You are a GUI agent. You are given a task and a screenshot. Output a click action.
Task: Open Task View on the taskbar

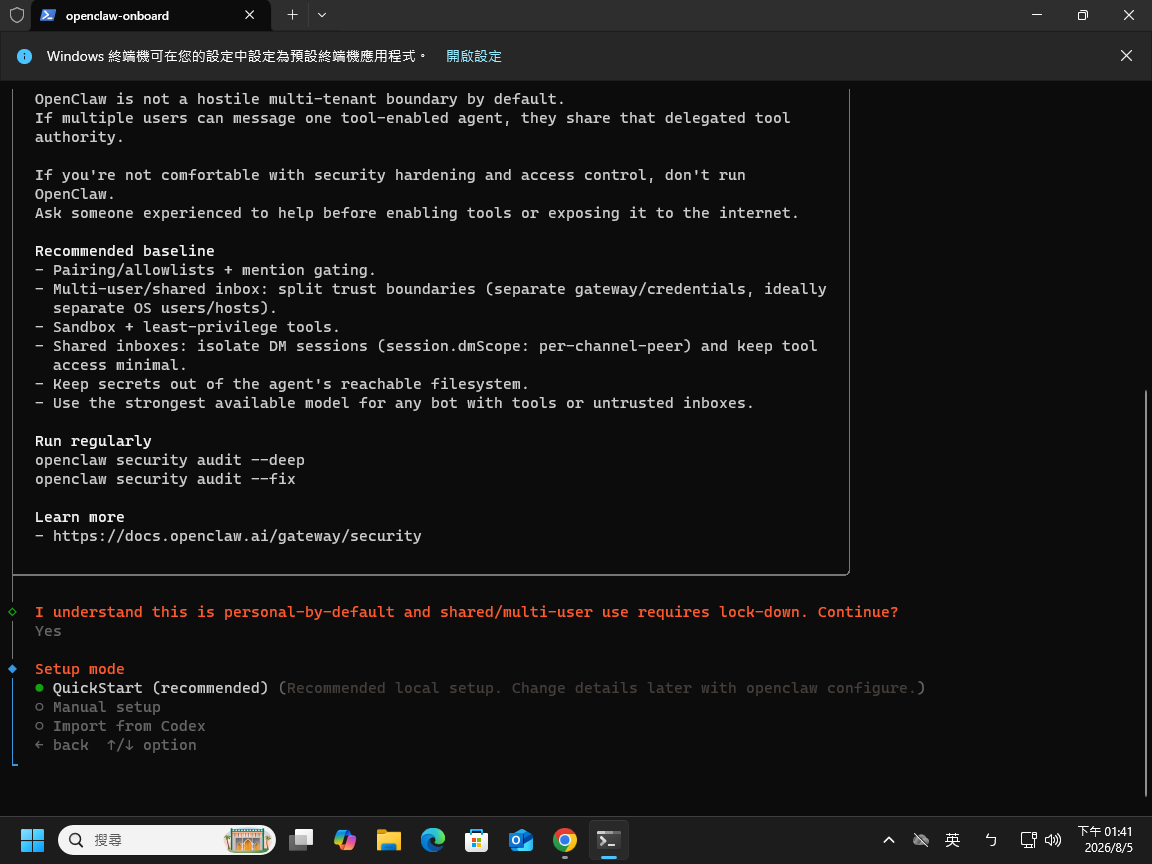point(300,840)
